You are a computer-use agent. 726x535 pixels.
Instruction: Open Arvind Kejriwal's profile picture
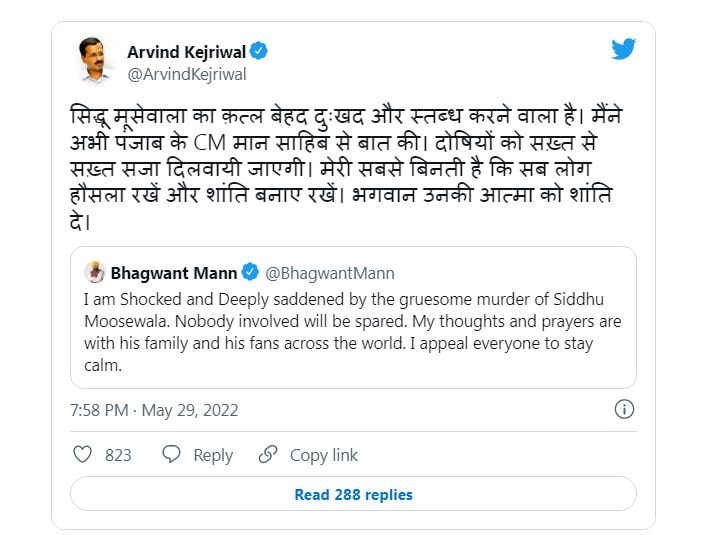tap(96, 60)
